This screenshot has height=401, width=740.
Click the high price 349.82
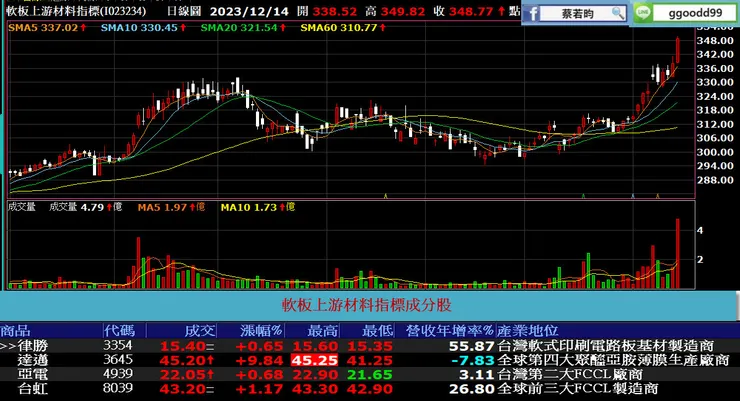(x=403, y=11)
